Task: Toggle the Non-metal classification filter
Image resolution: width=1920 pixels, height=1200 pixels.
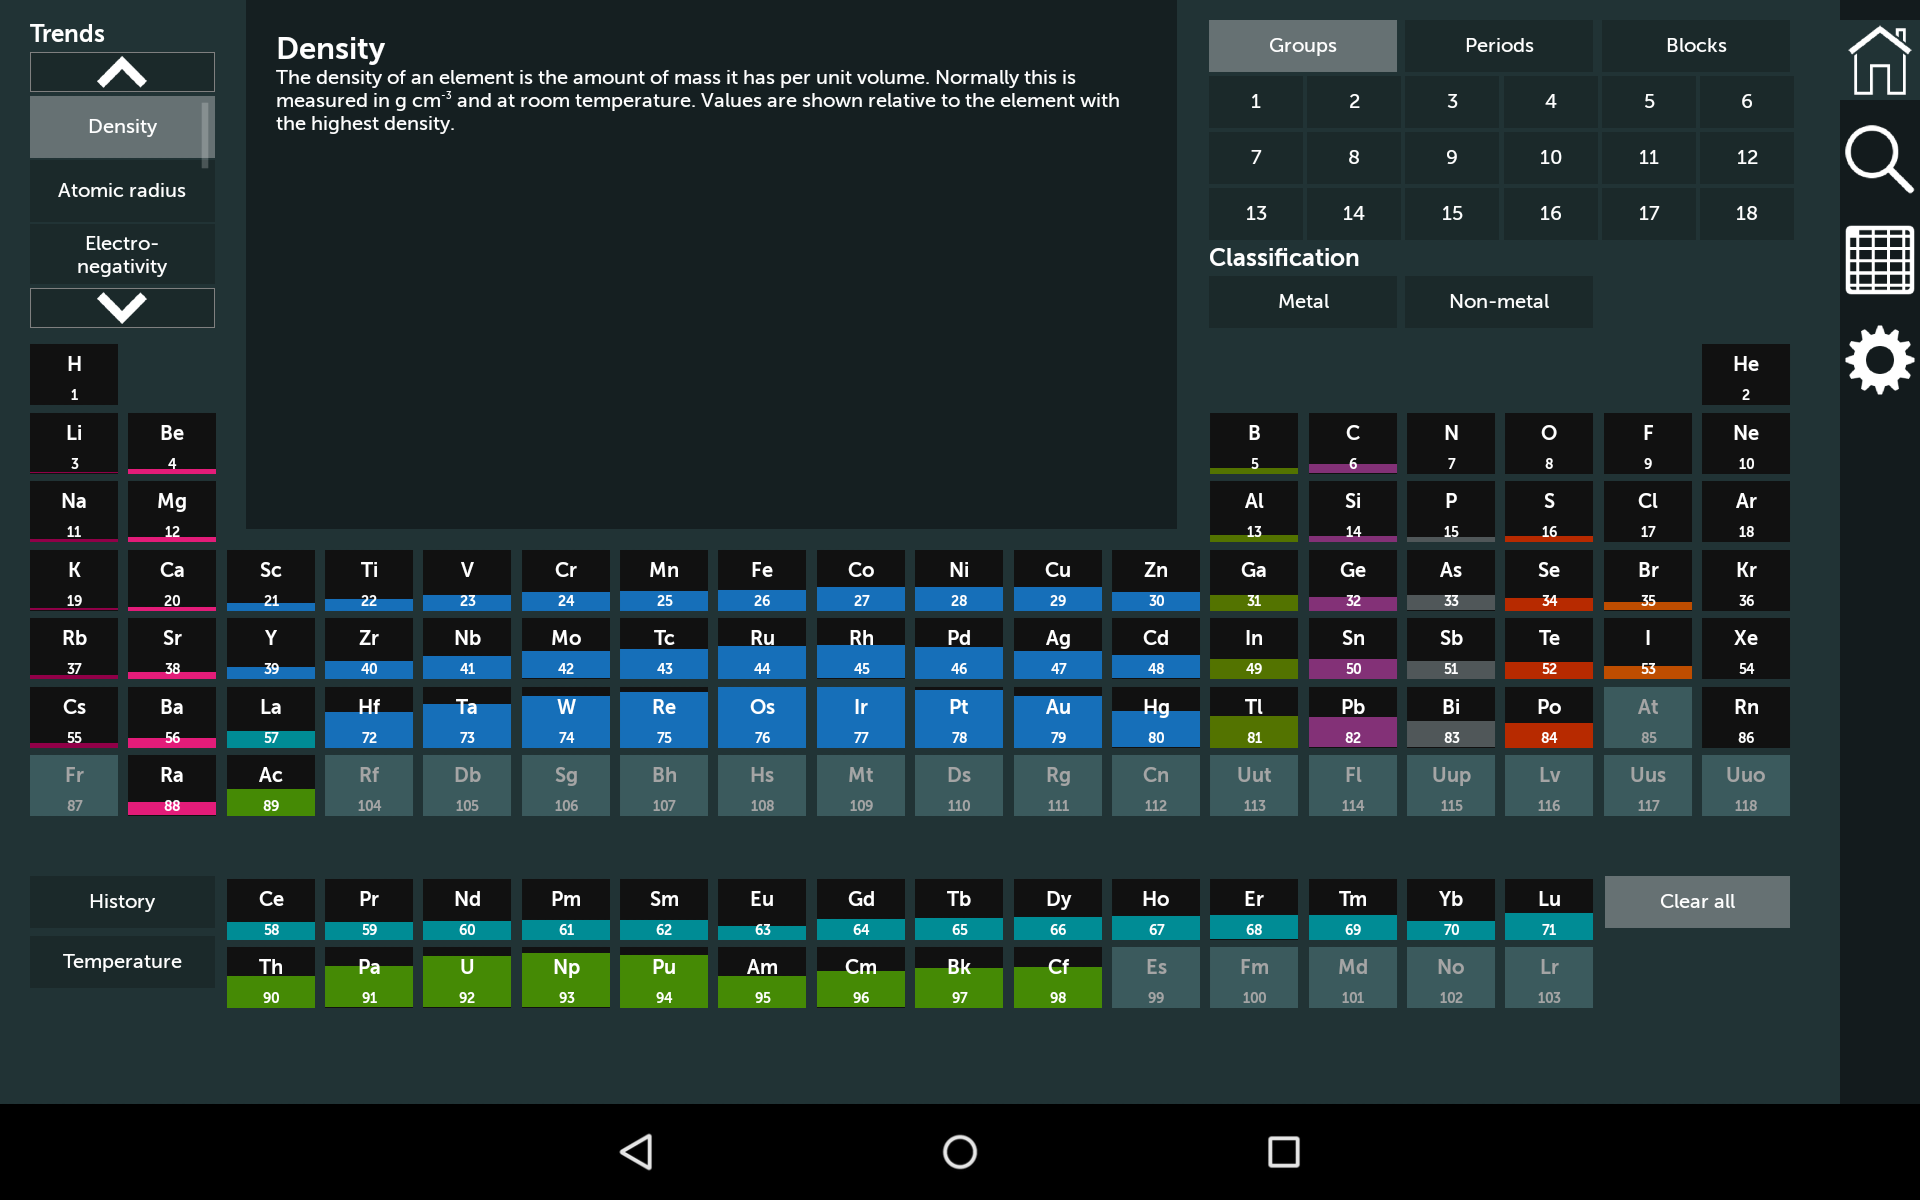Action: coord(1498,302)
